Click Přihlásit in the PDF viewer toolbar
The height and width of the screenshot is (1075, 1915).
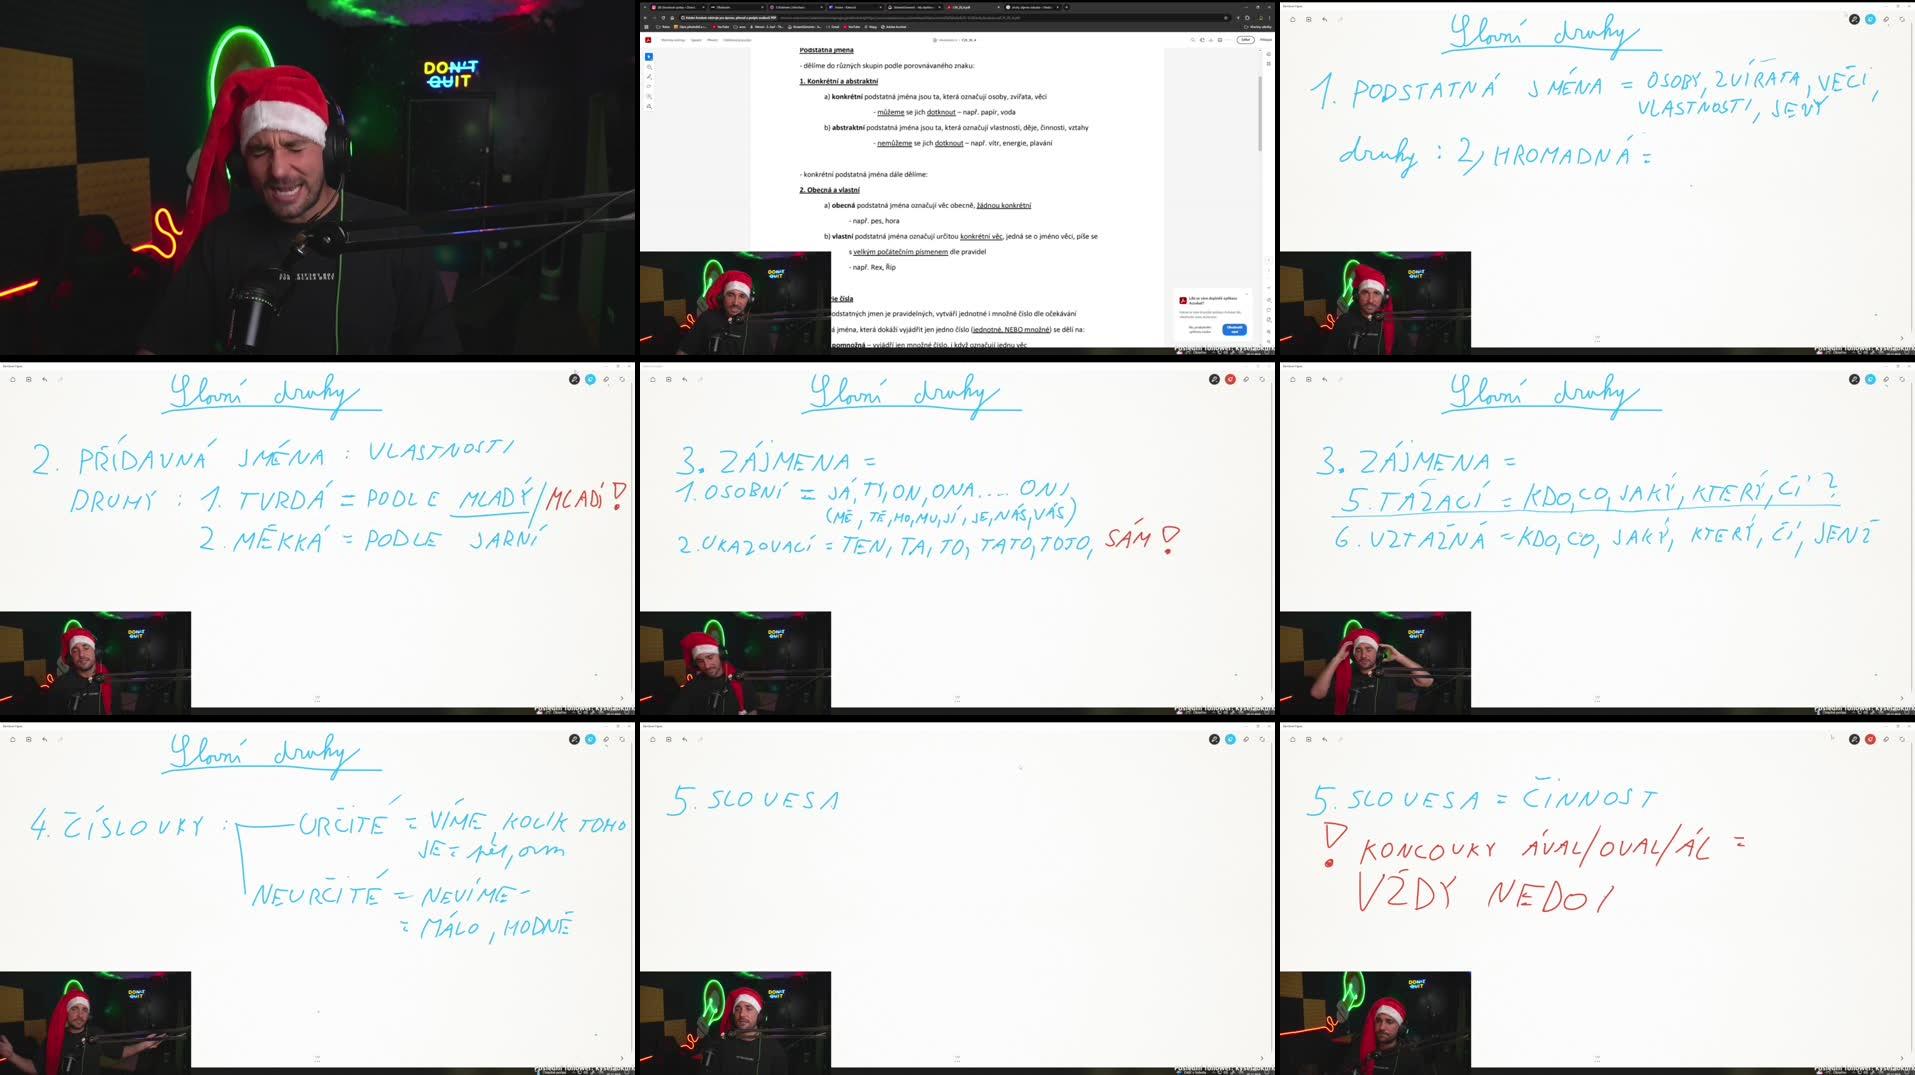point(1266,40)
